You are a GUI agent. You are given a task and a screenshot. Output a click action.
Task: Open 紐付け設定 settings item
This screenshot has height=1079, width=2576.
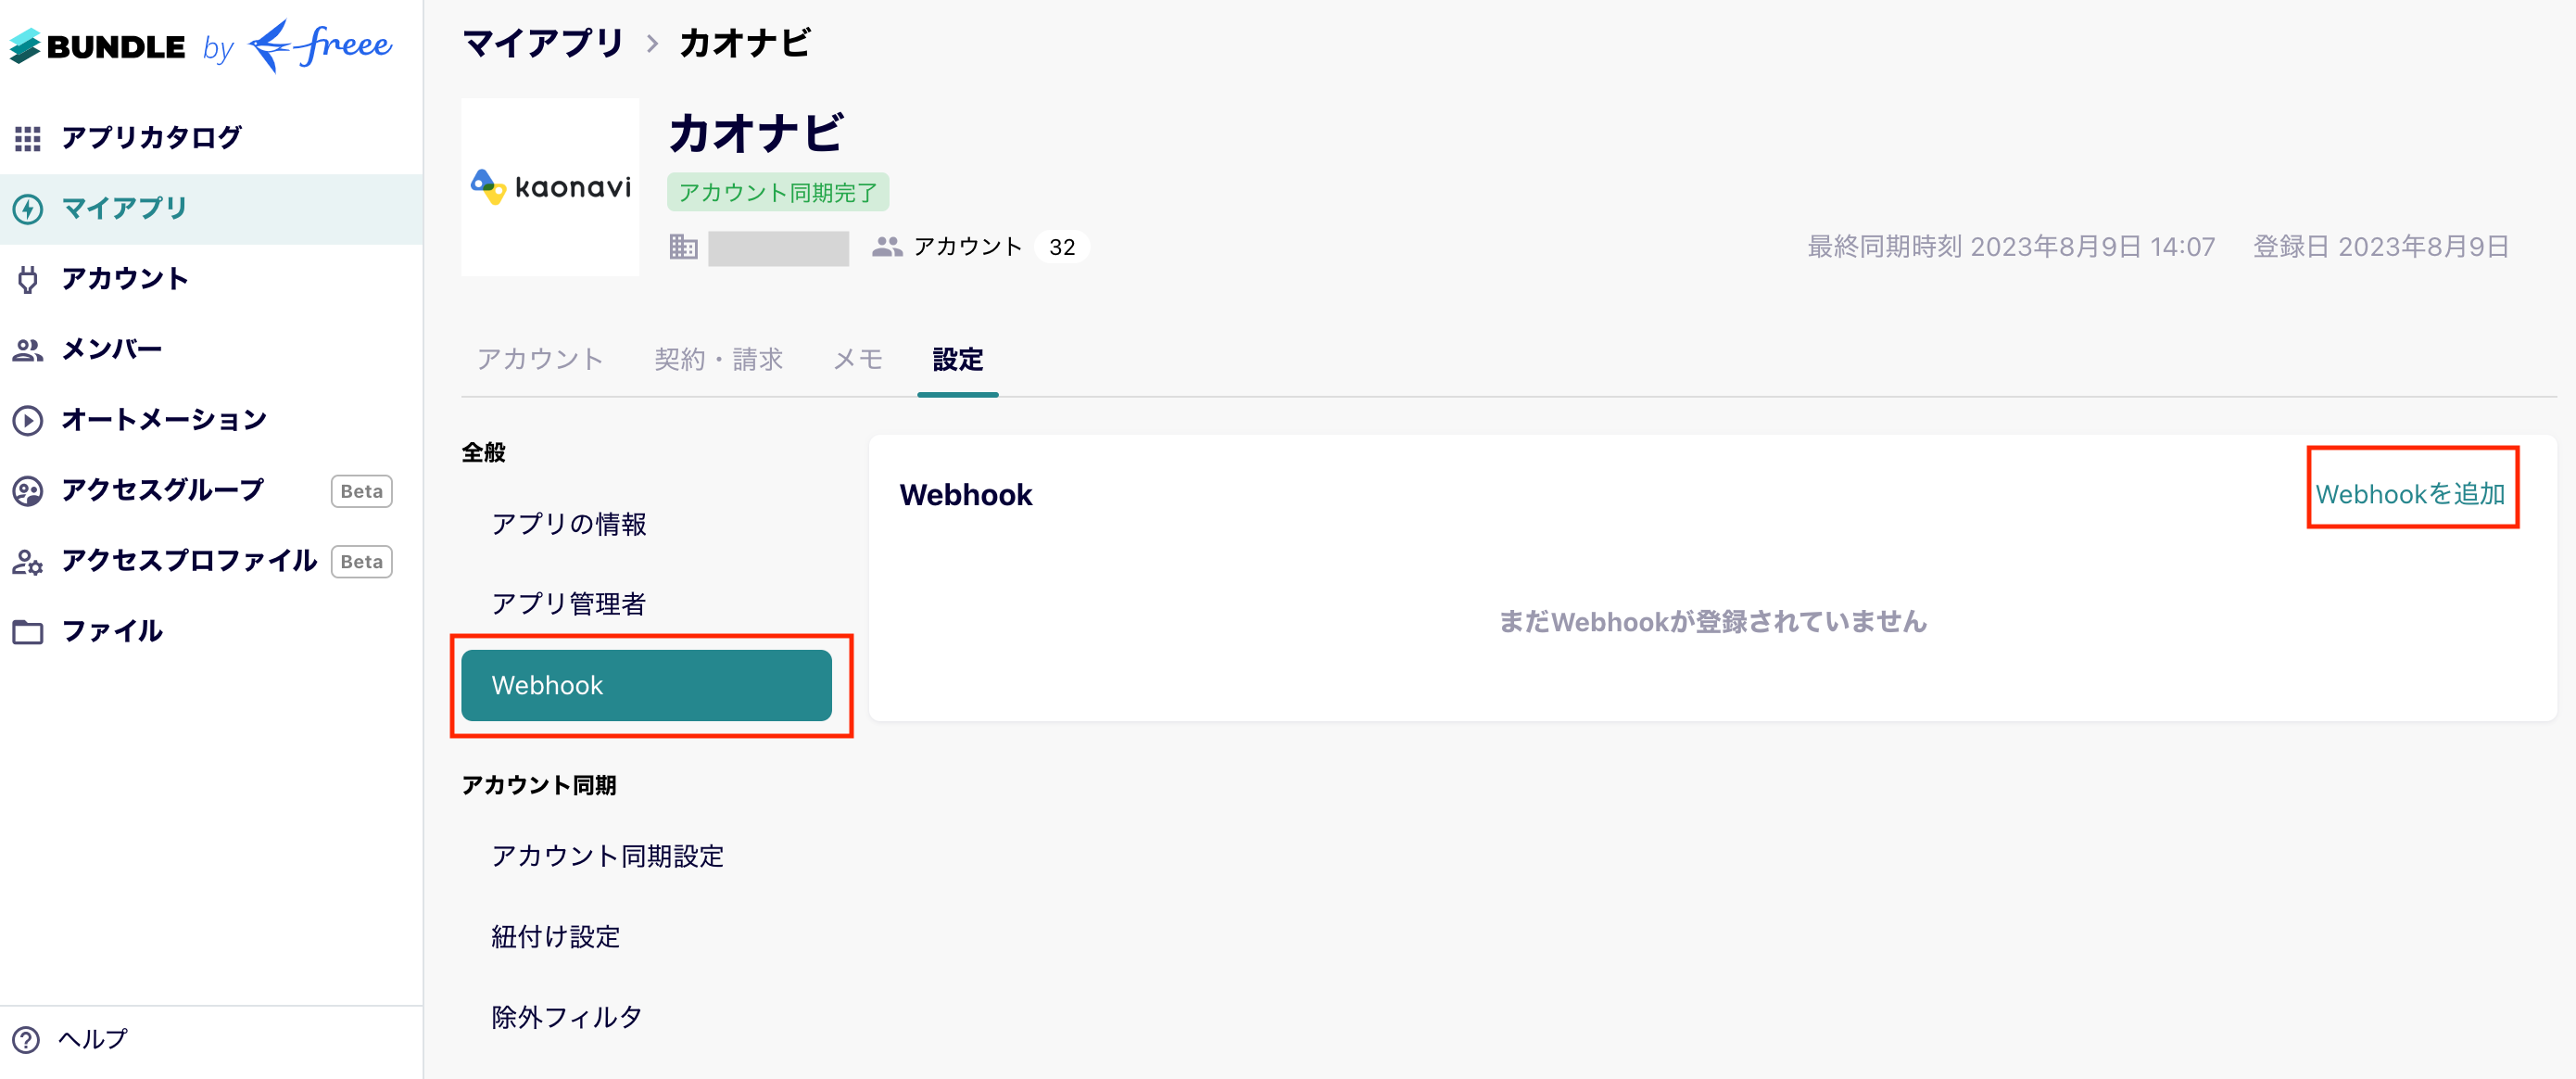click(646, 937)
